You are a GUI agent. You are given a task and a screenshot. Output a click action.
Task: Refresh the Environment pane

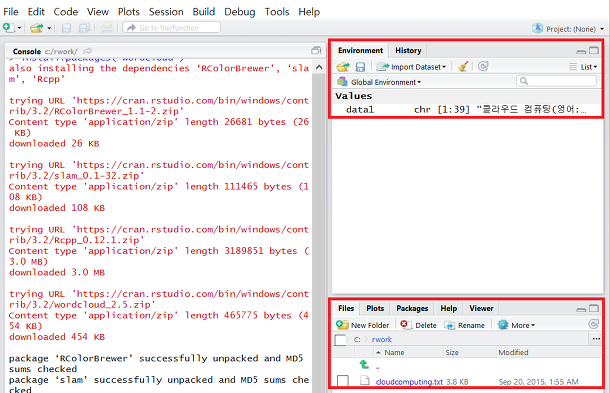483,67
